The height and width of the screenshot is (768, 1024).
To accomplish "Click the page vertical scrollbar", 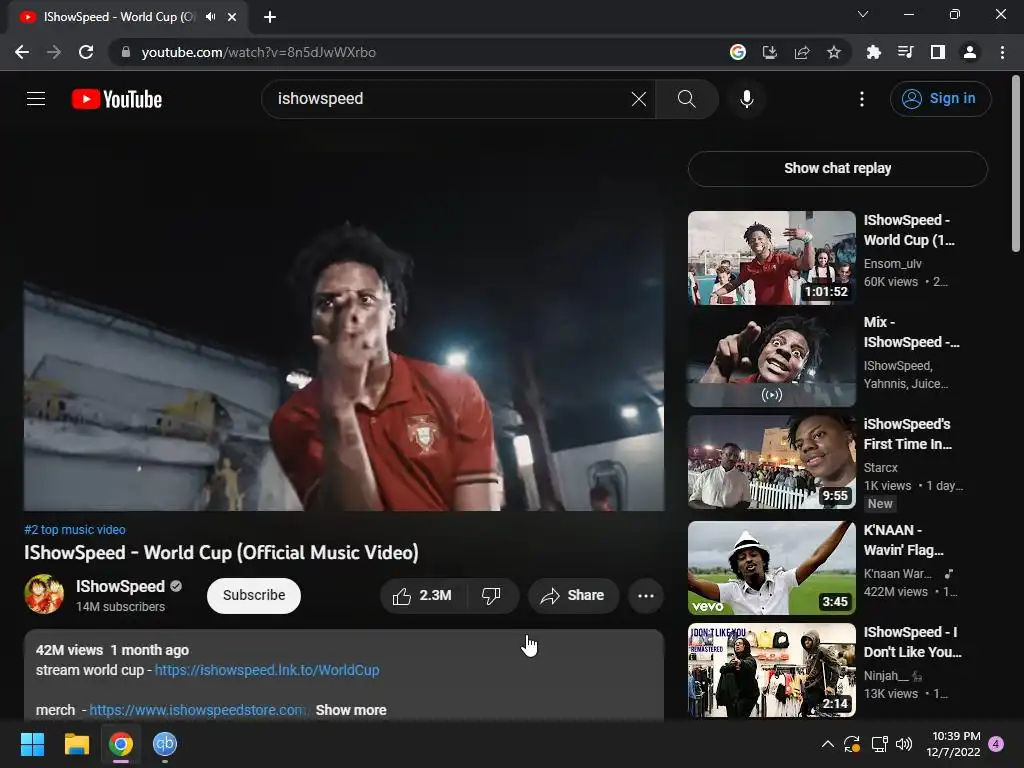I will (1016, 163).
